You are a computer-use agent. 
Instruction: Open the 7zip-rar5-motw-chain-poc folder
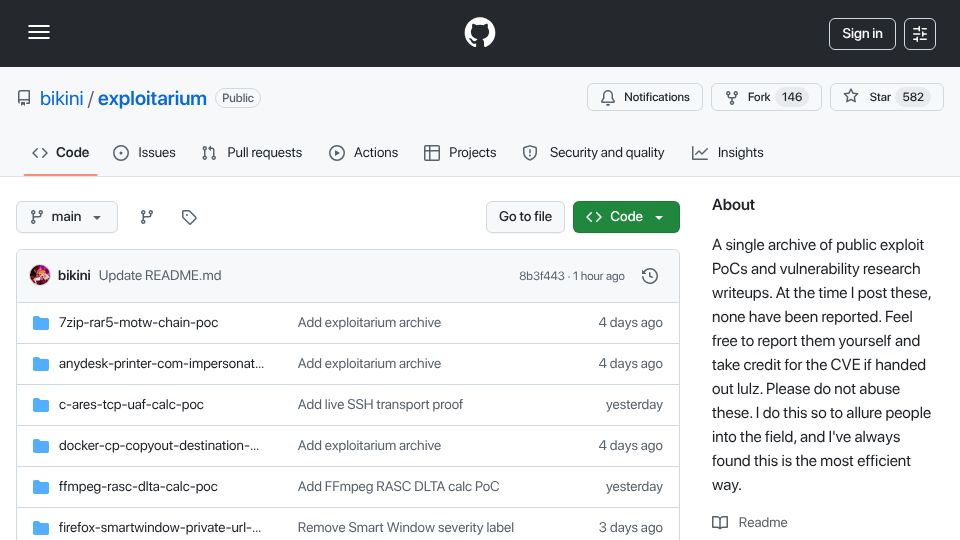coord(138,323)
